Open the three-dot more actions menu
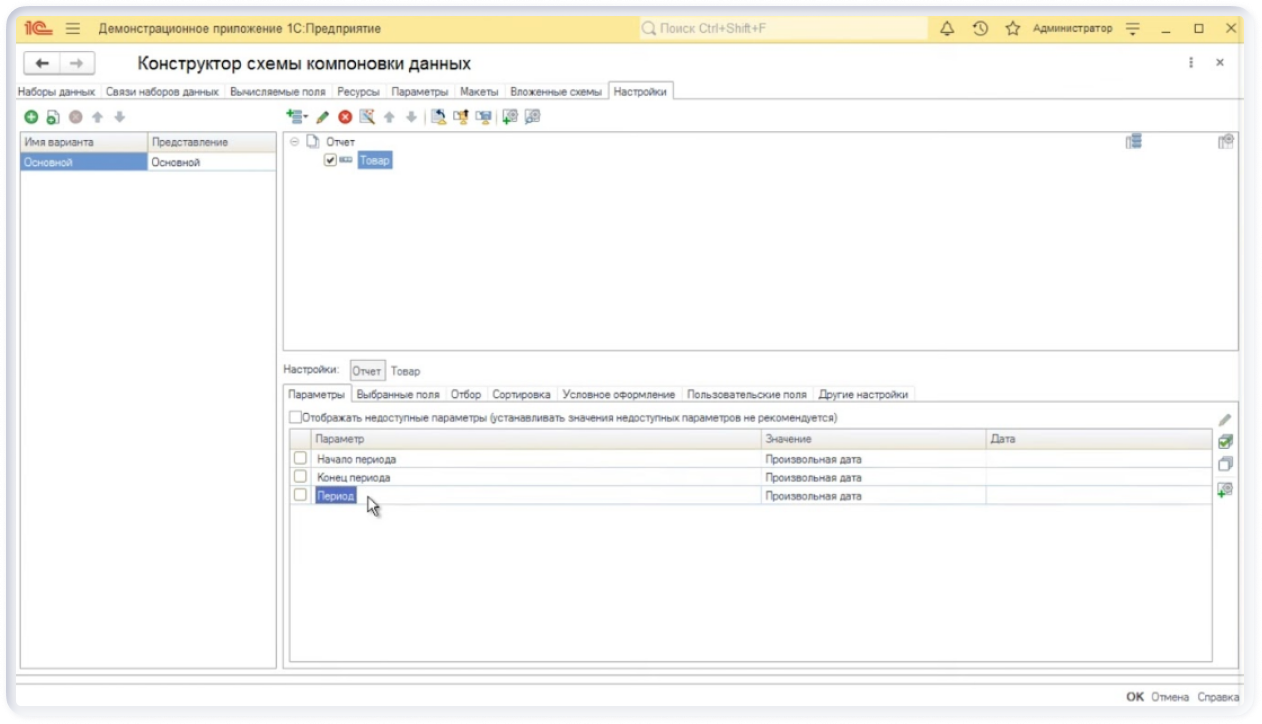Screen dimensions: 1262x724 (1191, 62)
